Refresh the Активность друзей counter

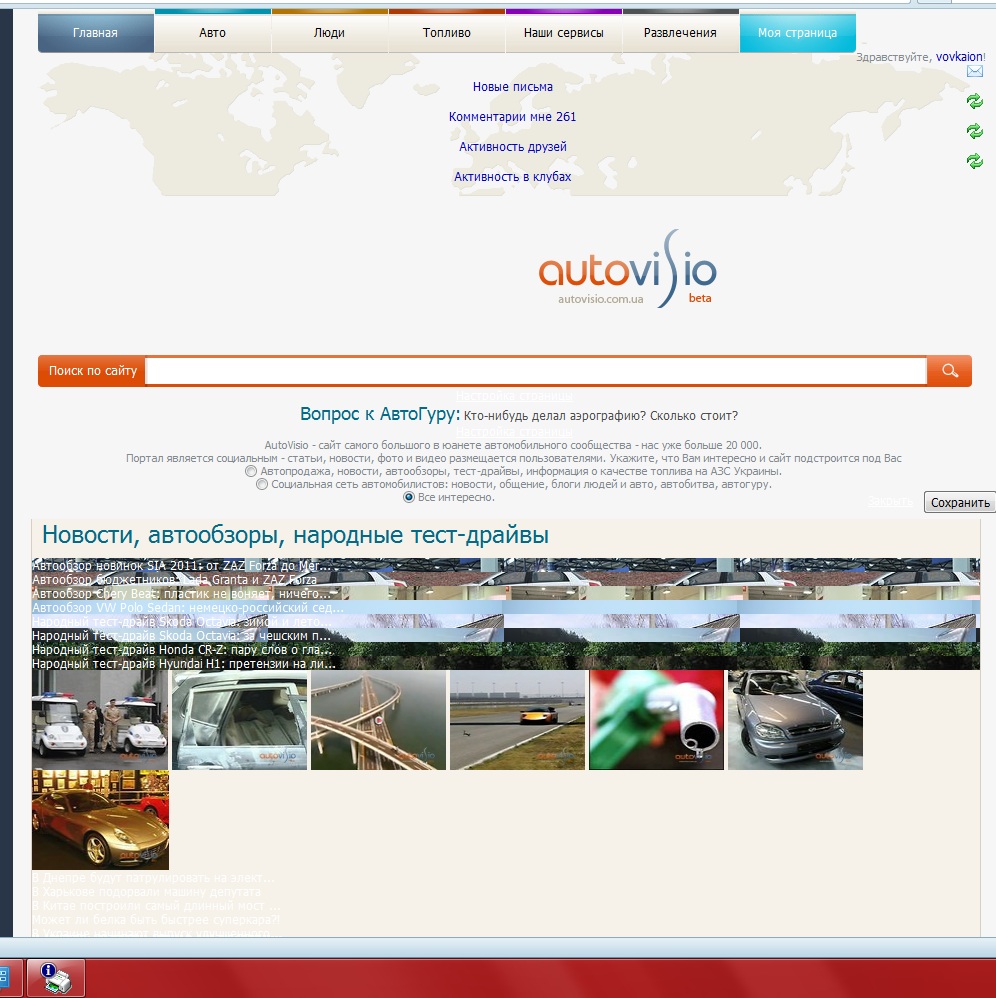[x=974, y=160]
